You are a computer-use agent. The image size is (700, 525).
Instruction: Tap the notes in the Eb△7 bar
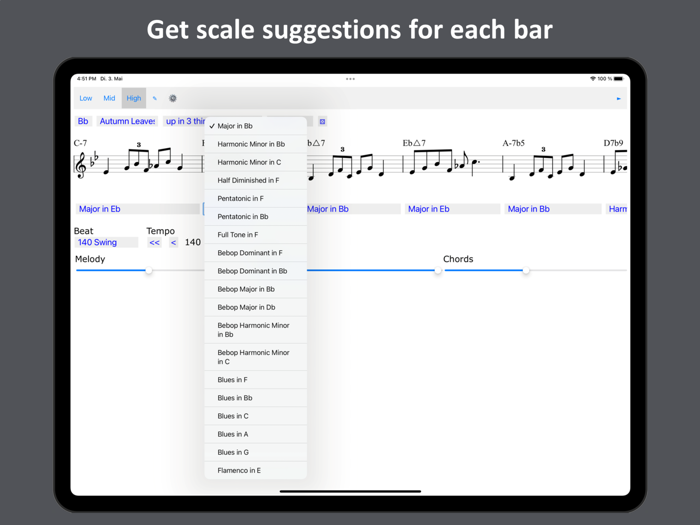tap(446, 163)
